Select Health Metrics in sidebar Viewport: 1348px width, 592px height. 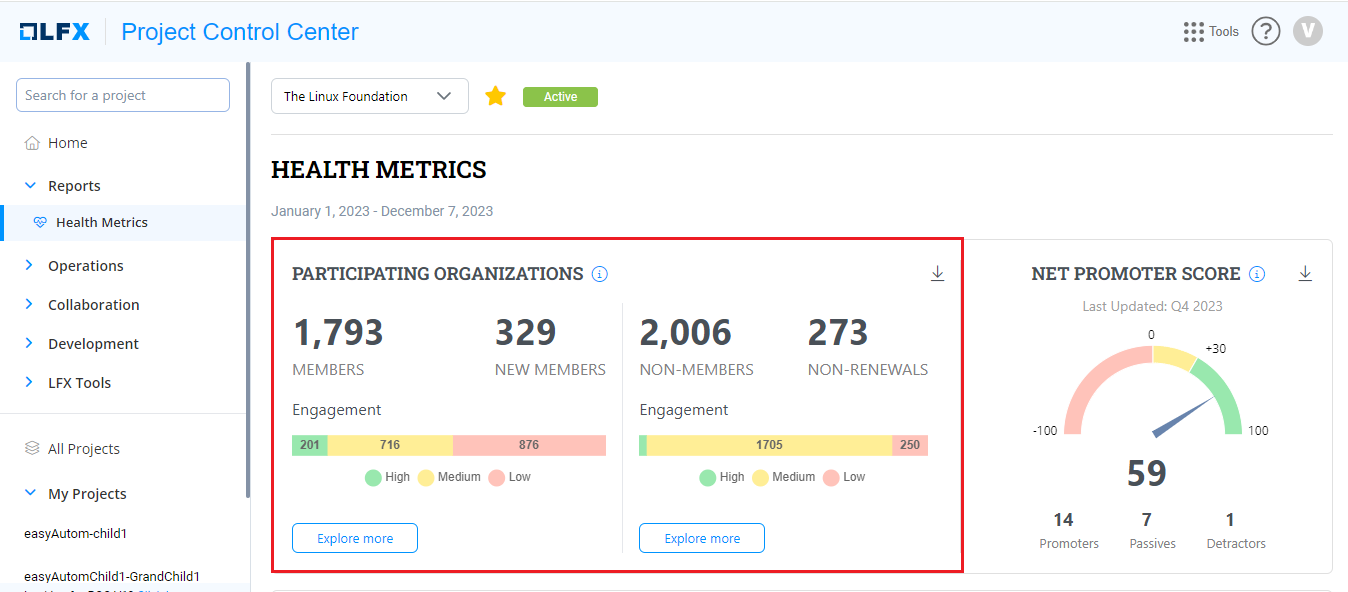click(101, 223)
